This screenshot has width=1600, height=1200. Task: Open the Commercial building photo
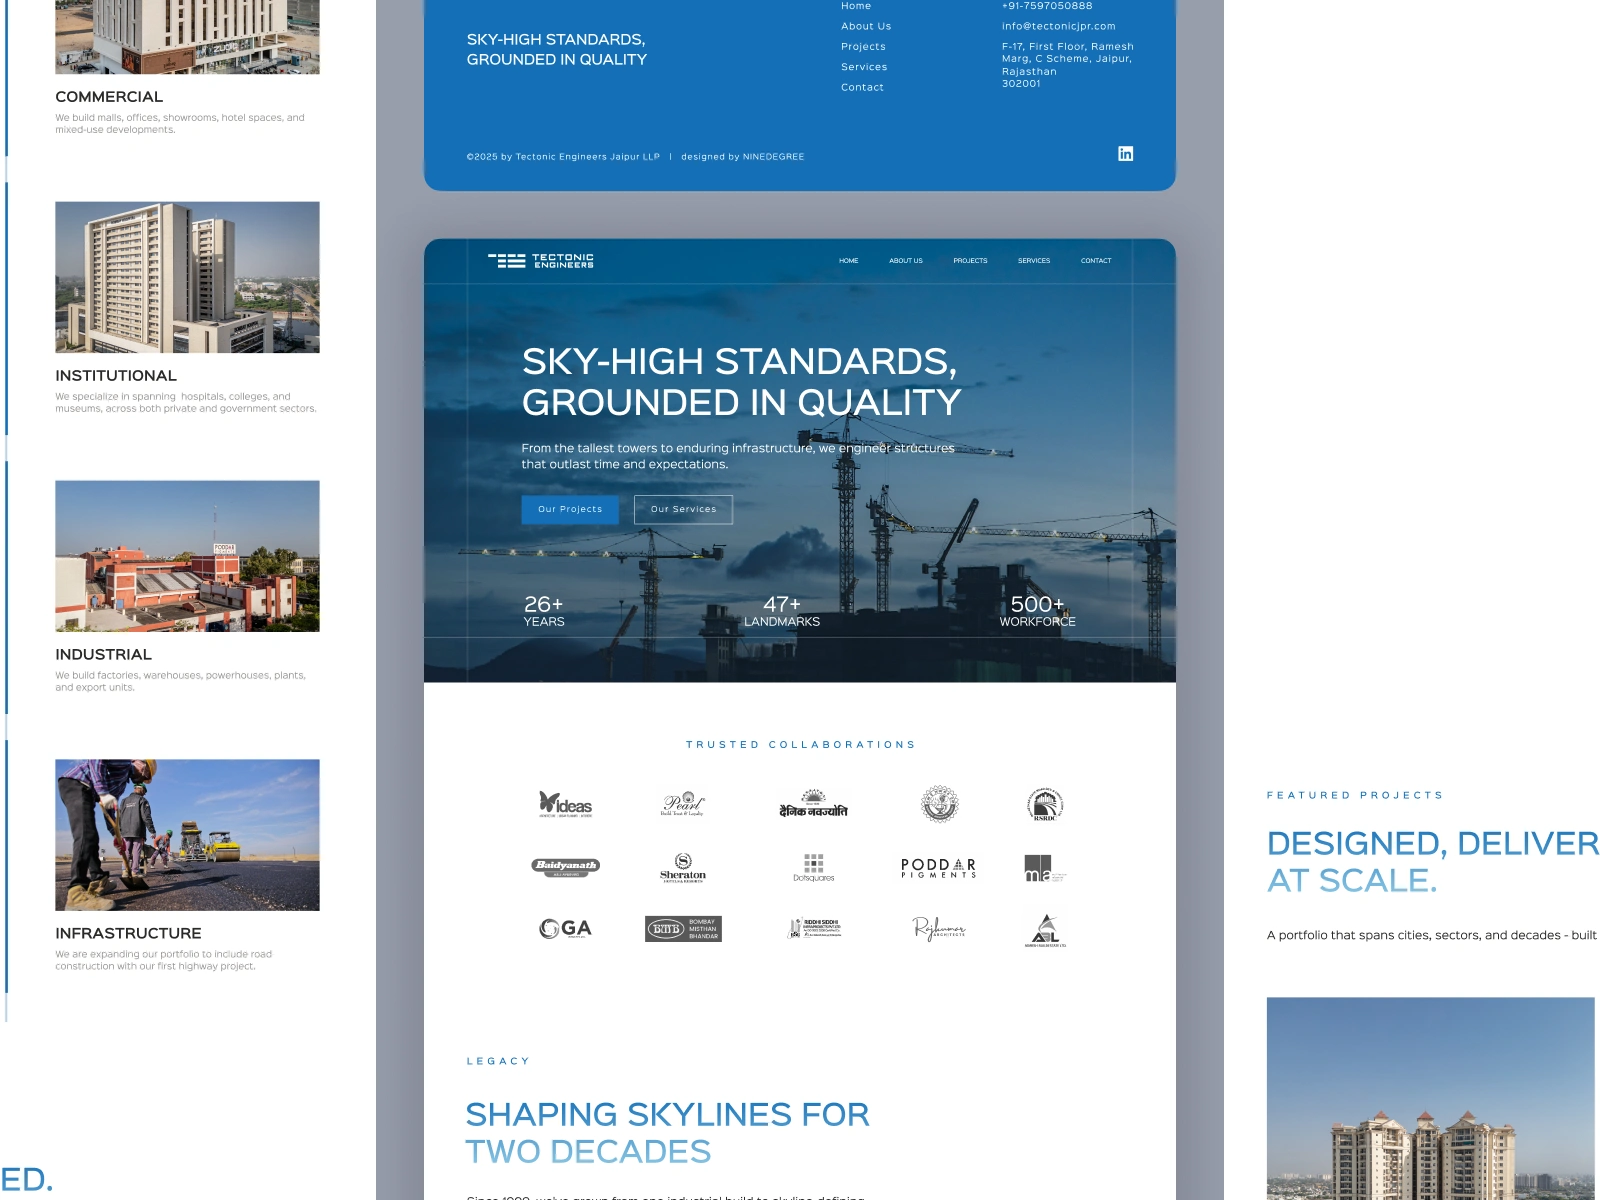[x=188, y=37]
